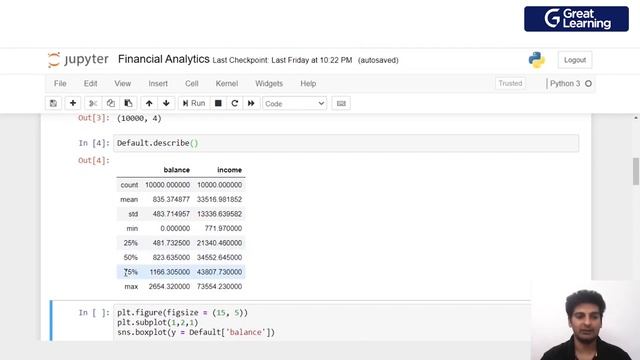
Task: Open the Help menu
Action: [x=308, y=83]
